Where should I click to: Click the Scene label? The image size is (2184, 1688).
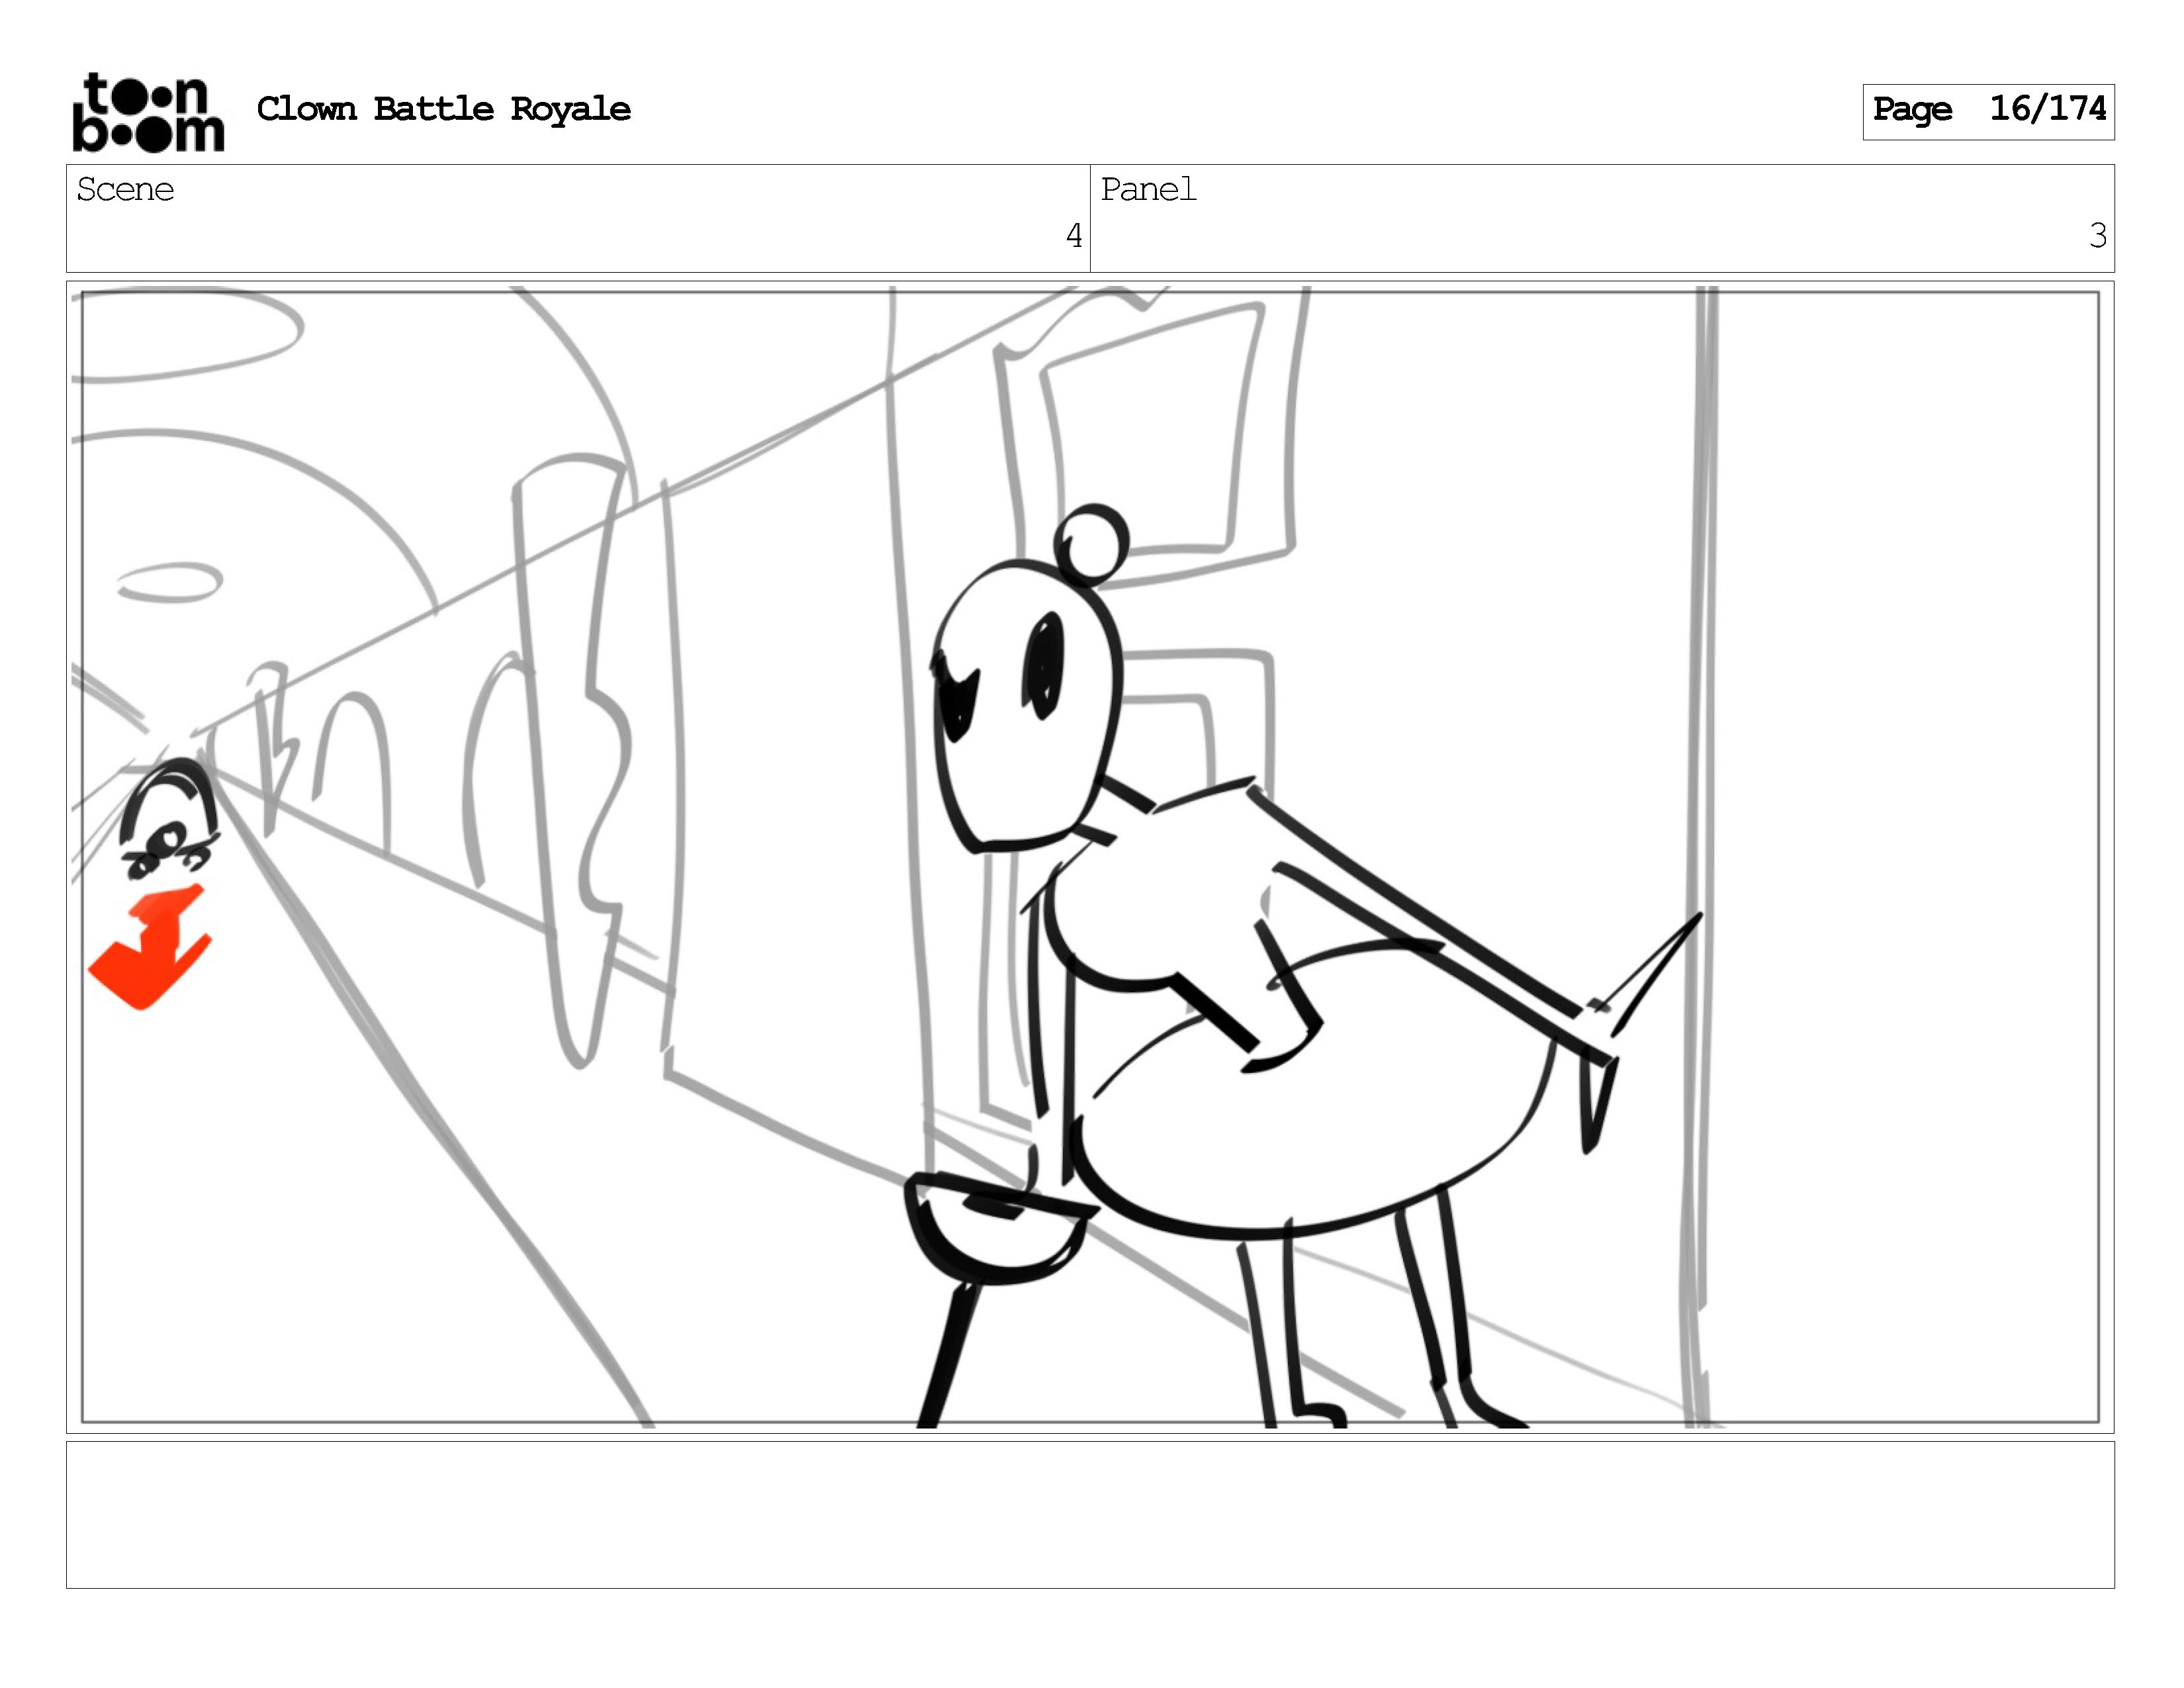[x=125, y=189]
